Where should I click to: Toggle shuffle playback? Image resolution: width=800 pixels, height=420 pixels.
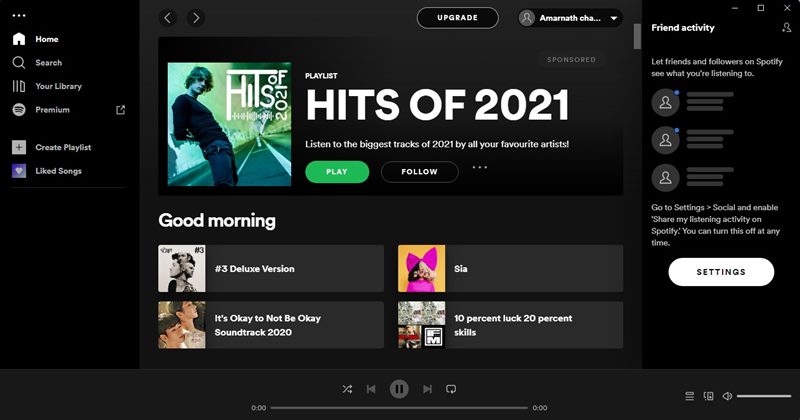click(x=347, y=389)
